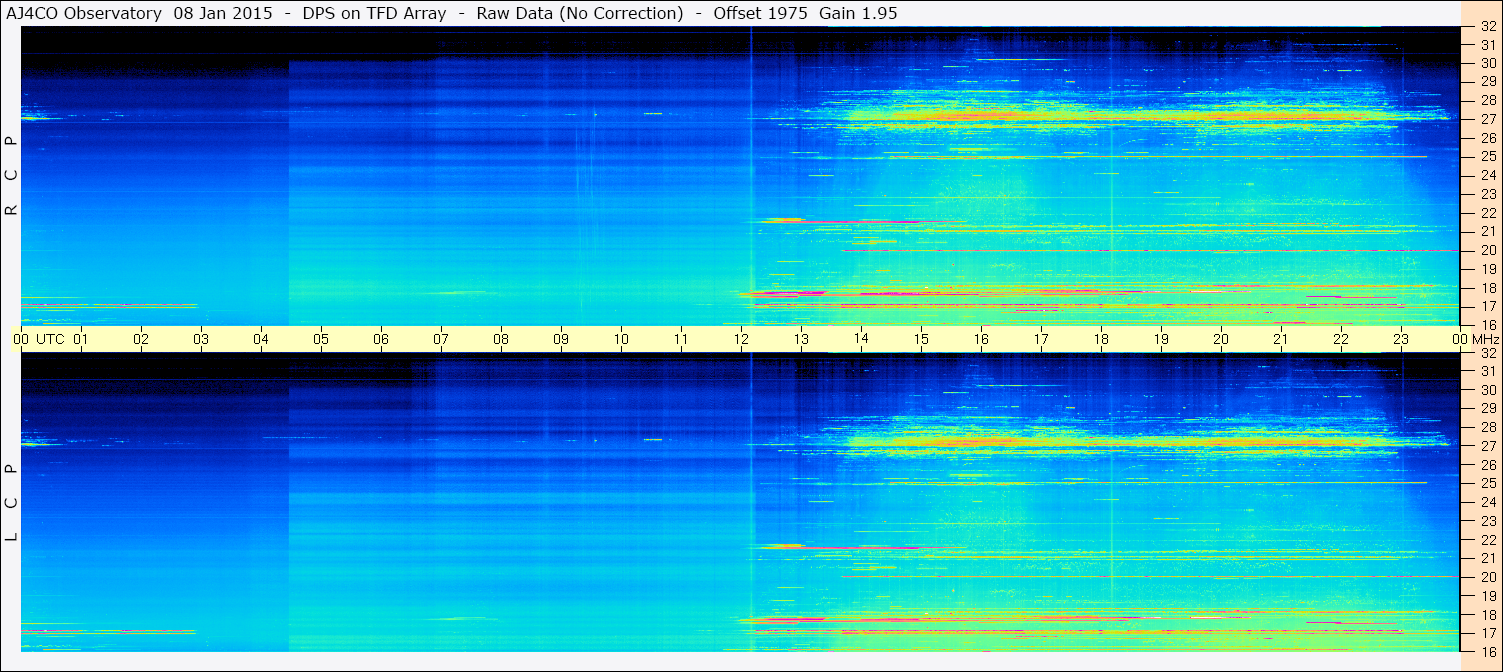
Task: Select the 31 MHz tick in LCP panel
Action: 1487,371
